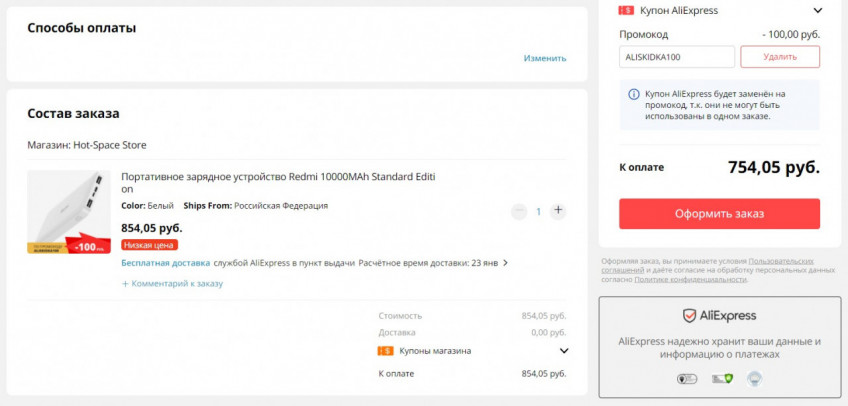
Task: Click the AliExpress coupon icon
Action: [626, 10]
